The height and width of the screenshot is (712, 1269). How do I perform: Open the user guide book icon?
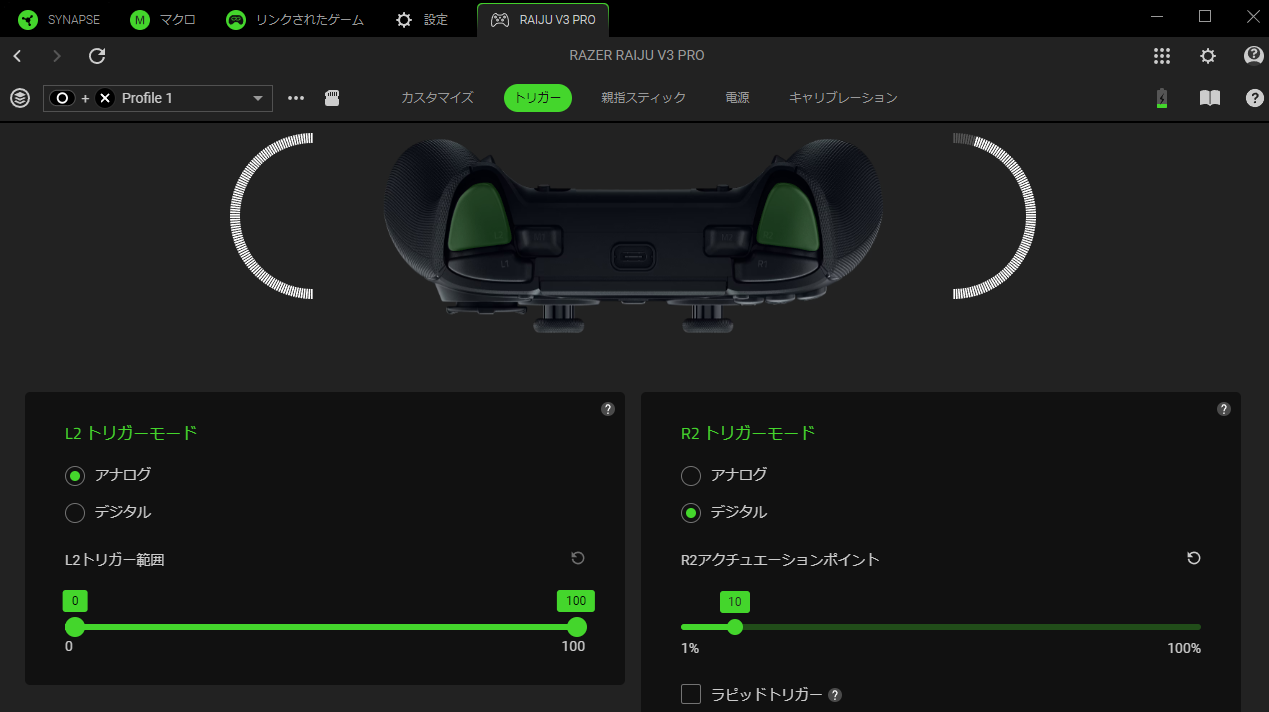coord(1210,98)
